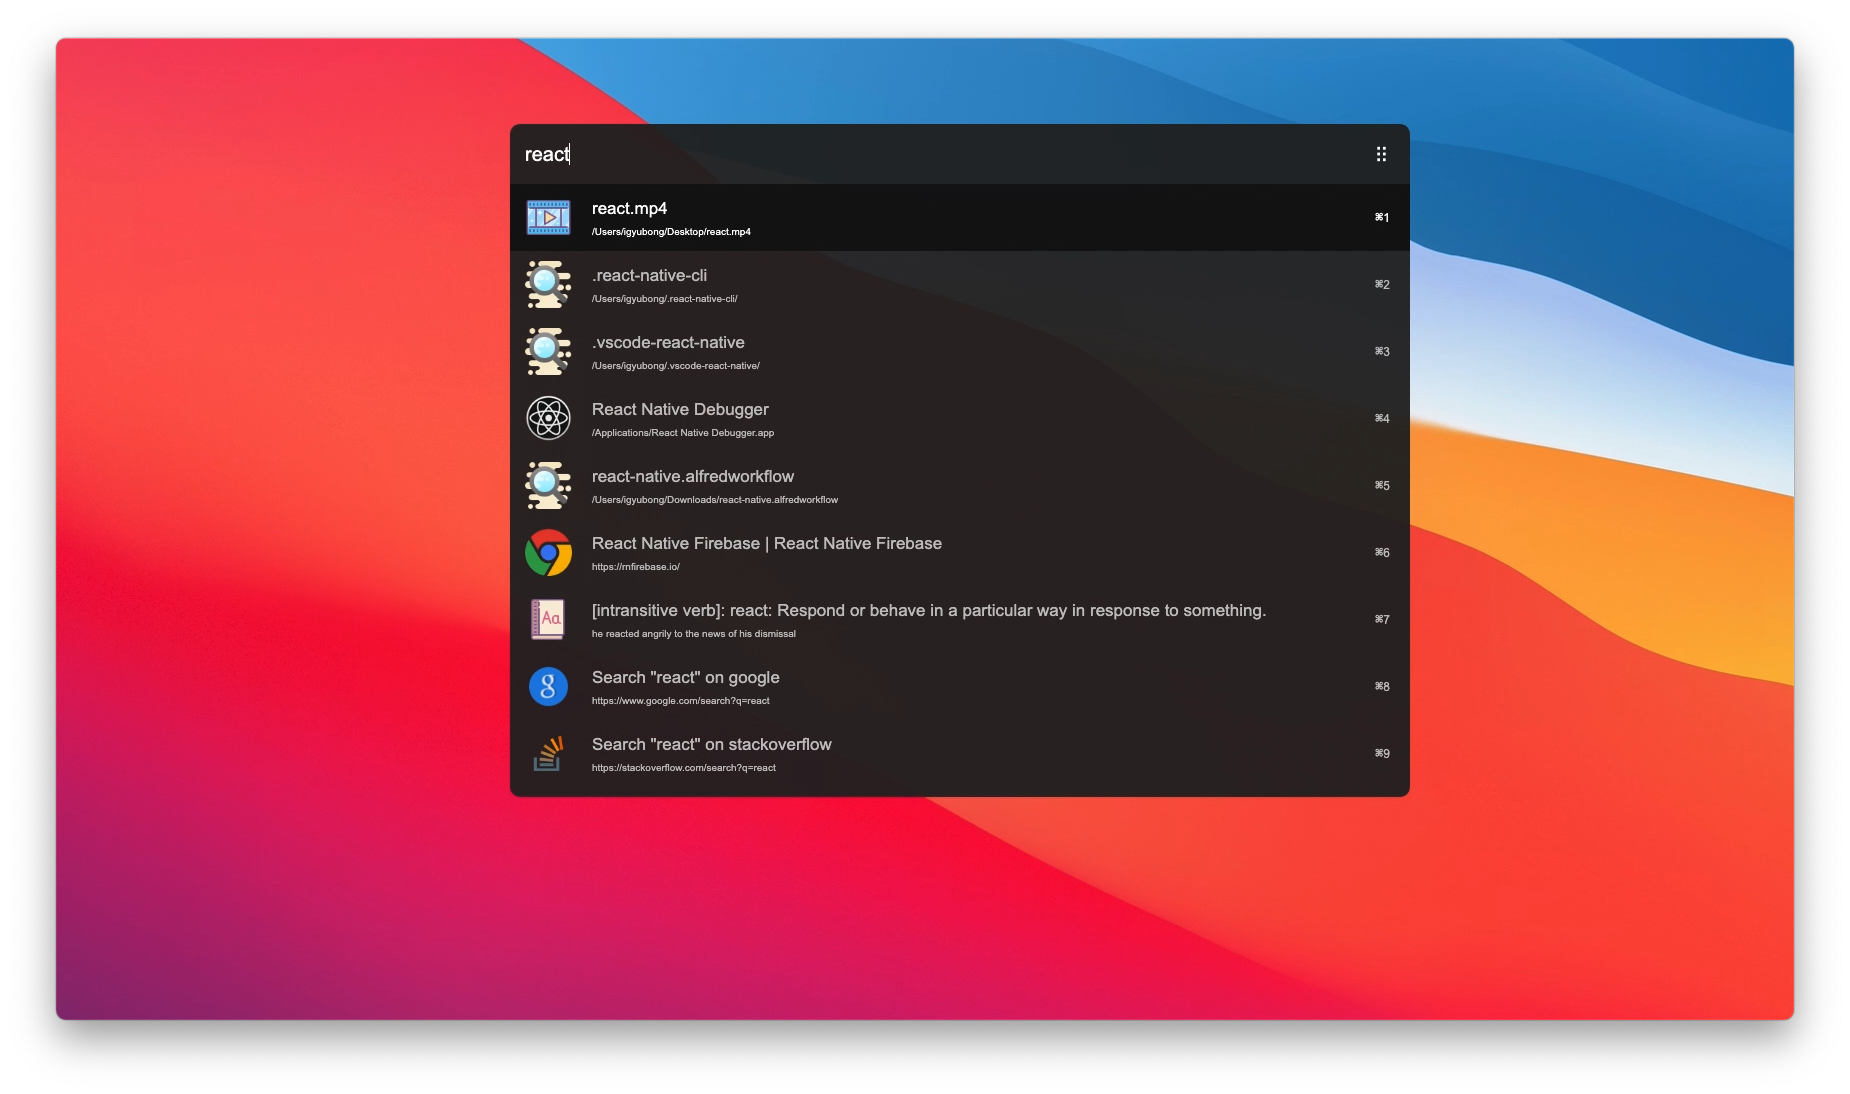Select the .react-native-cli result title
1850x1094 pixels.
click(649, 275)
